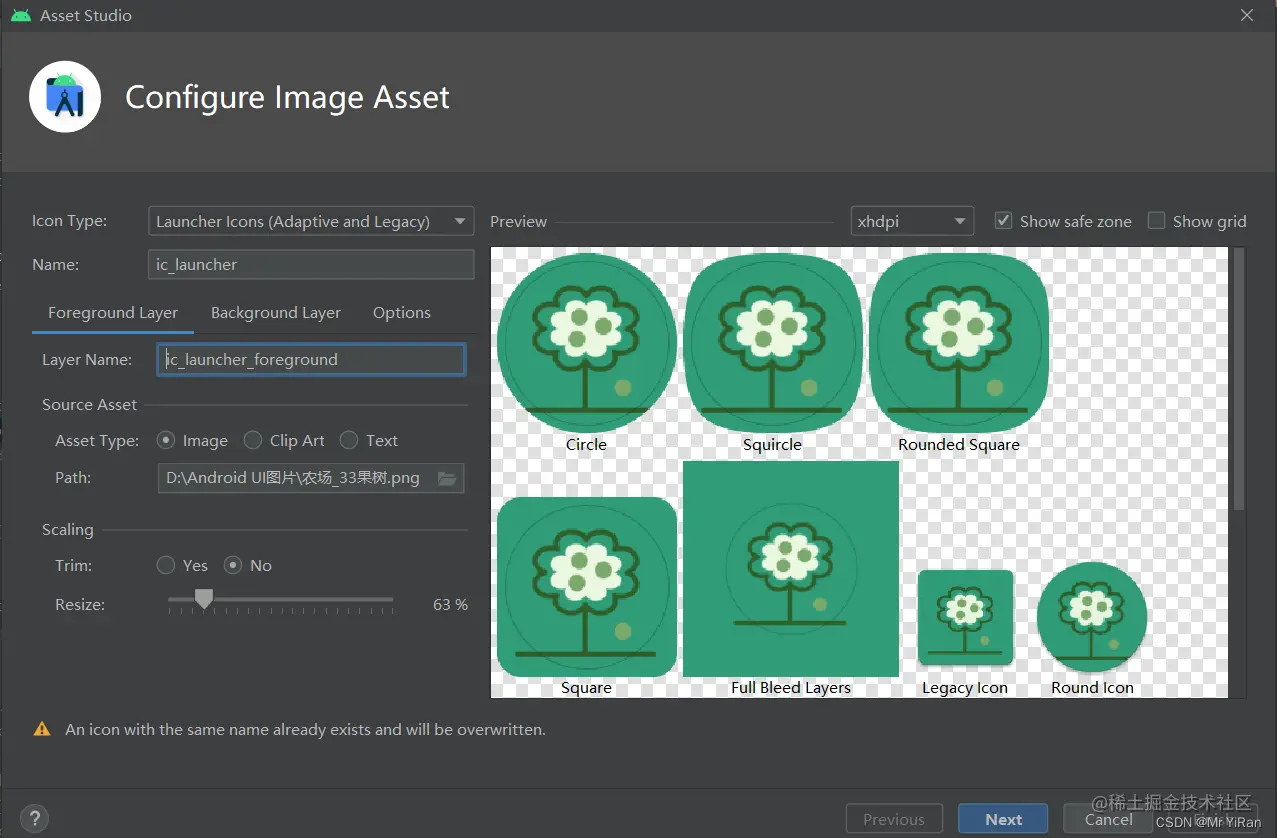1277x838 pixels.
Task: Click the Android icon in title bar
Action: tap(21, 16)
